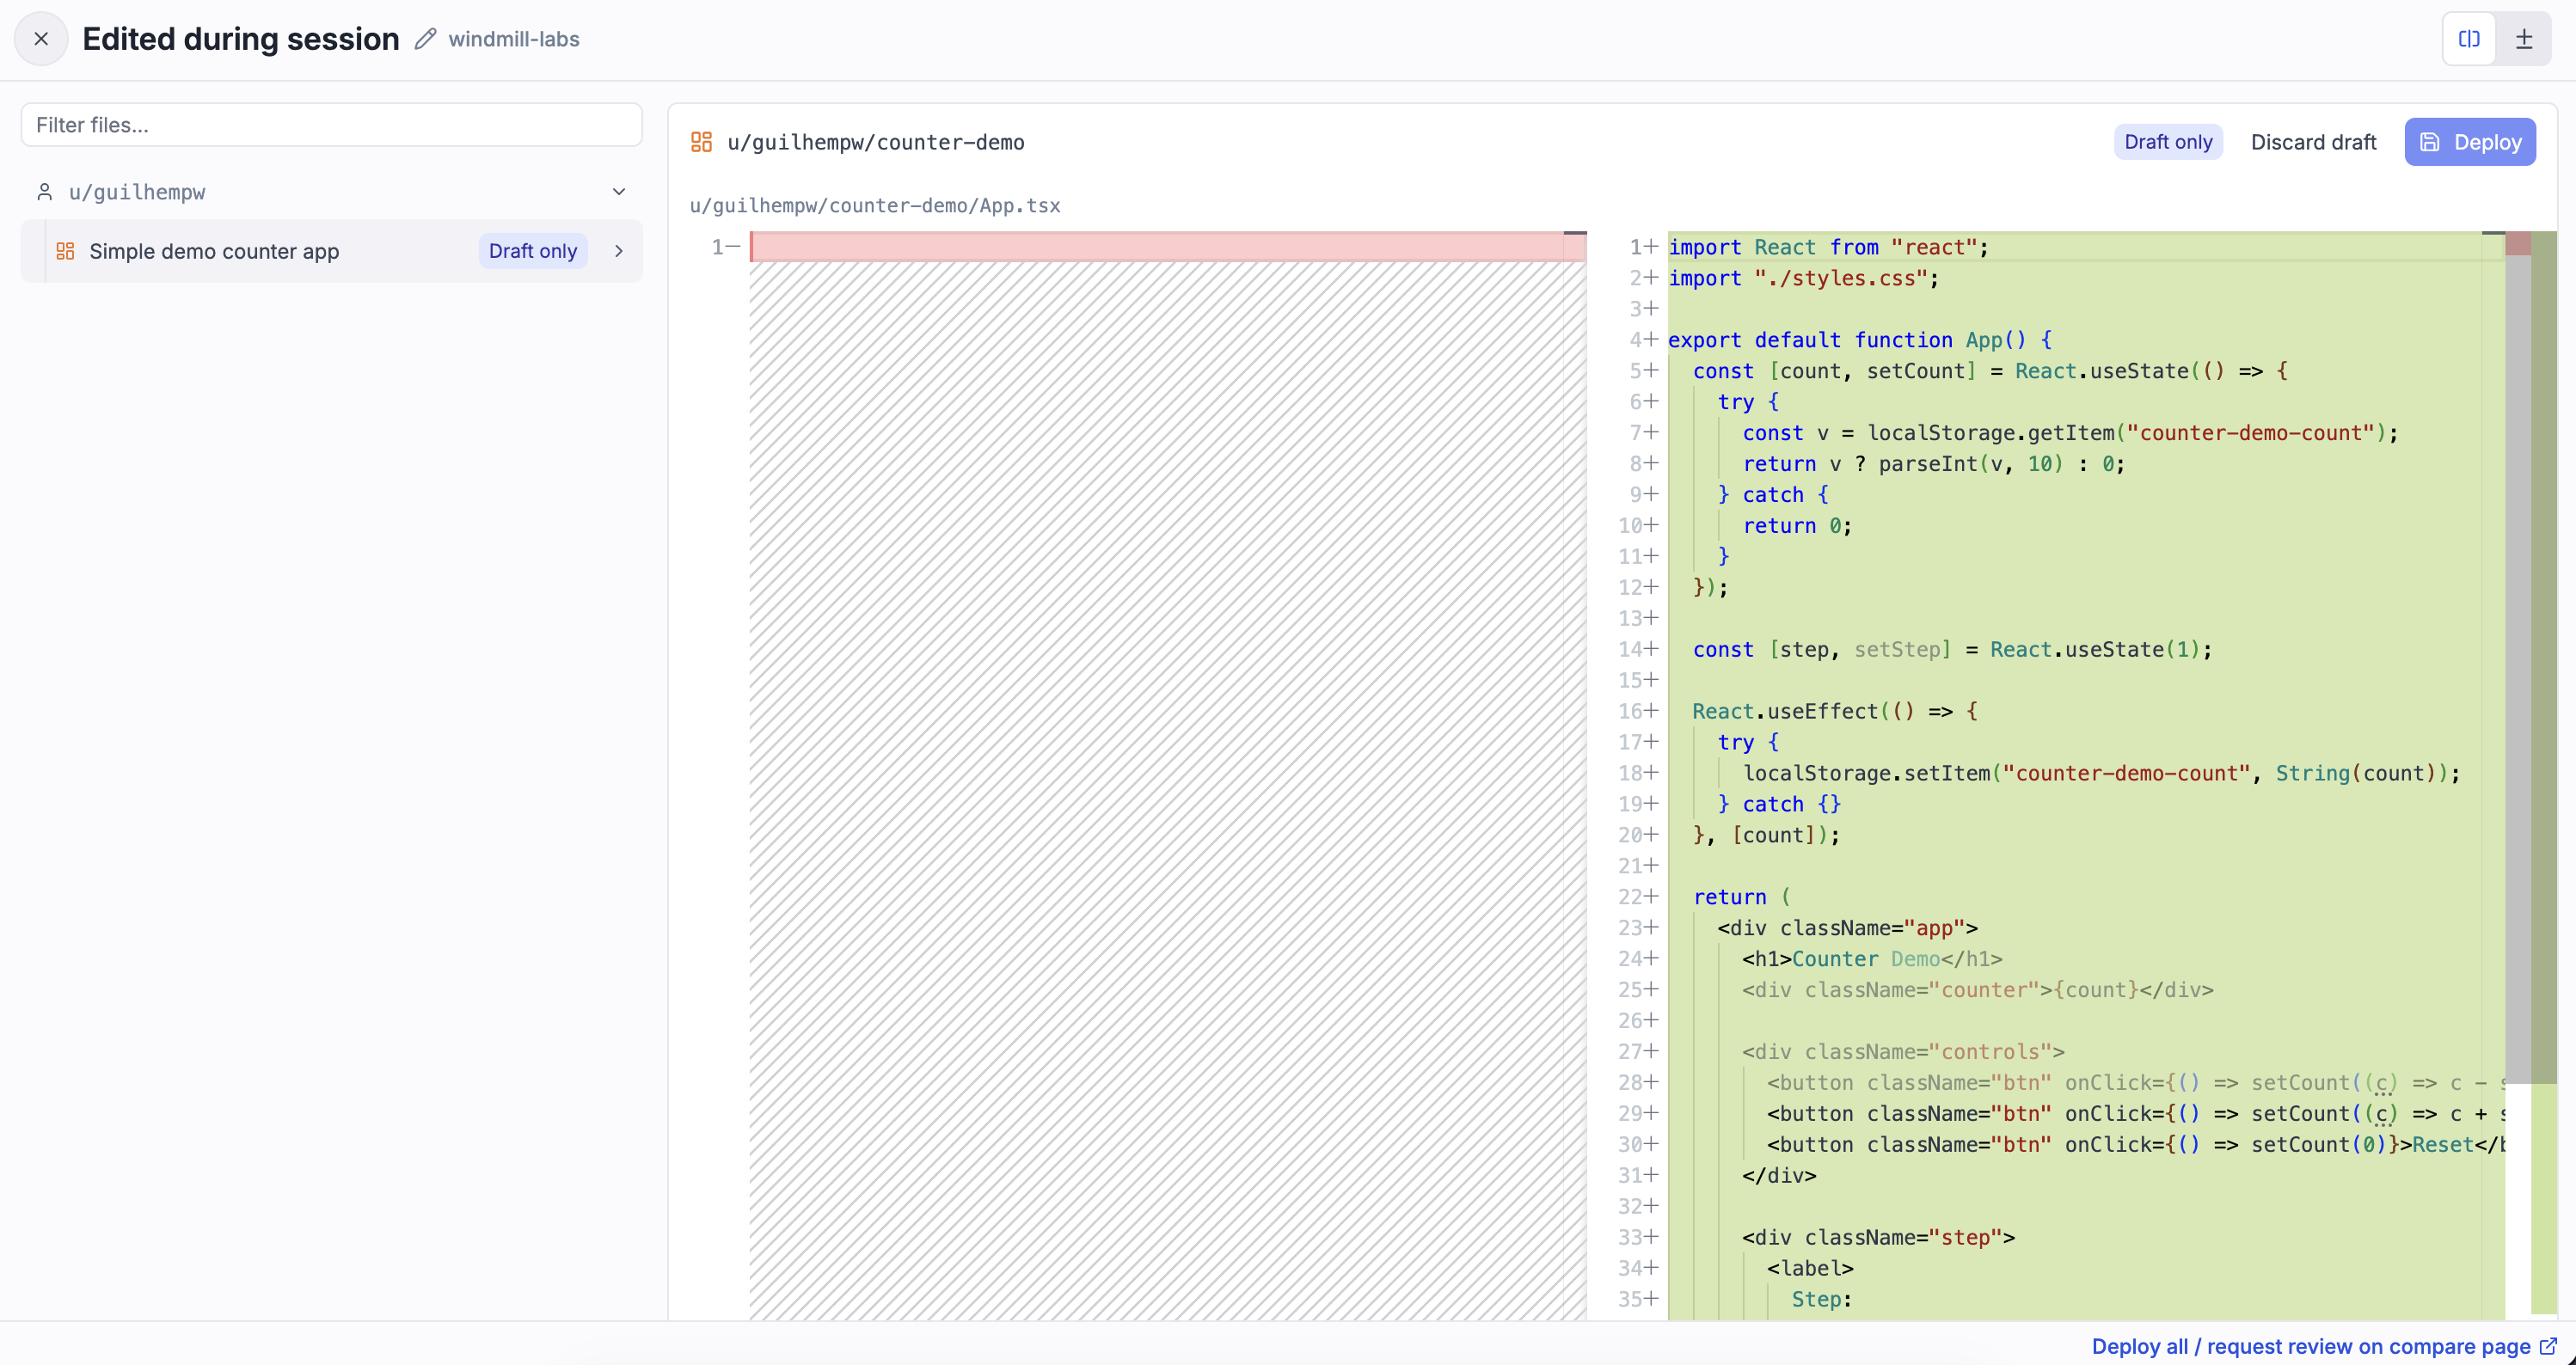Click line 14 const step useState
Image resolution: width=2576 pixels, height=1365 pixels.
tap(1952, 649)
